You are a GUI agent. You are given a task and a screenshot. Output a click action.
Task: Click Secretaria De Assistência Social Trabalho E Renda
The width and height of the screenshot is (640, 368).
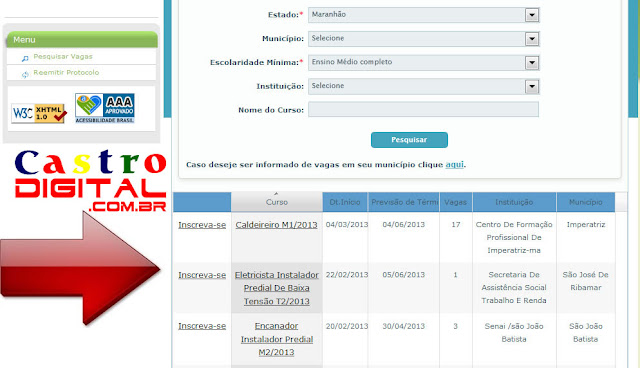514,288
